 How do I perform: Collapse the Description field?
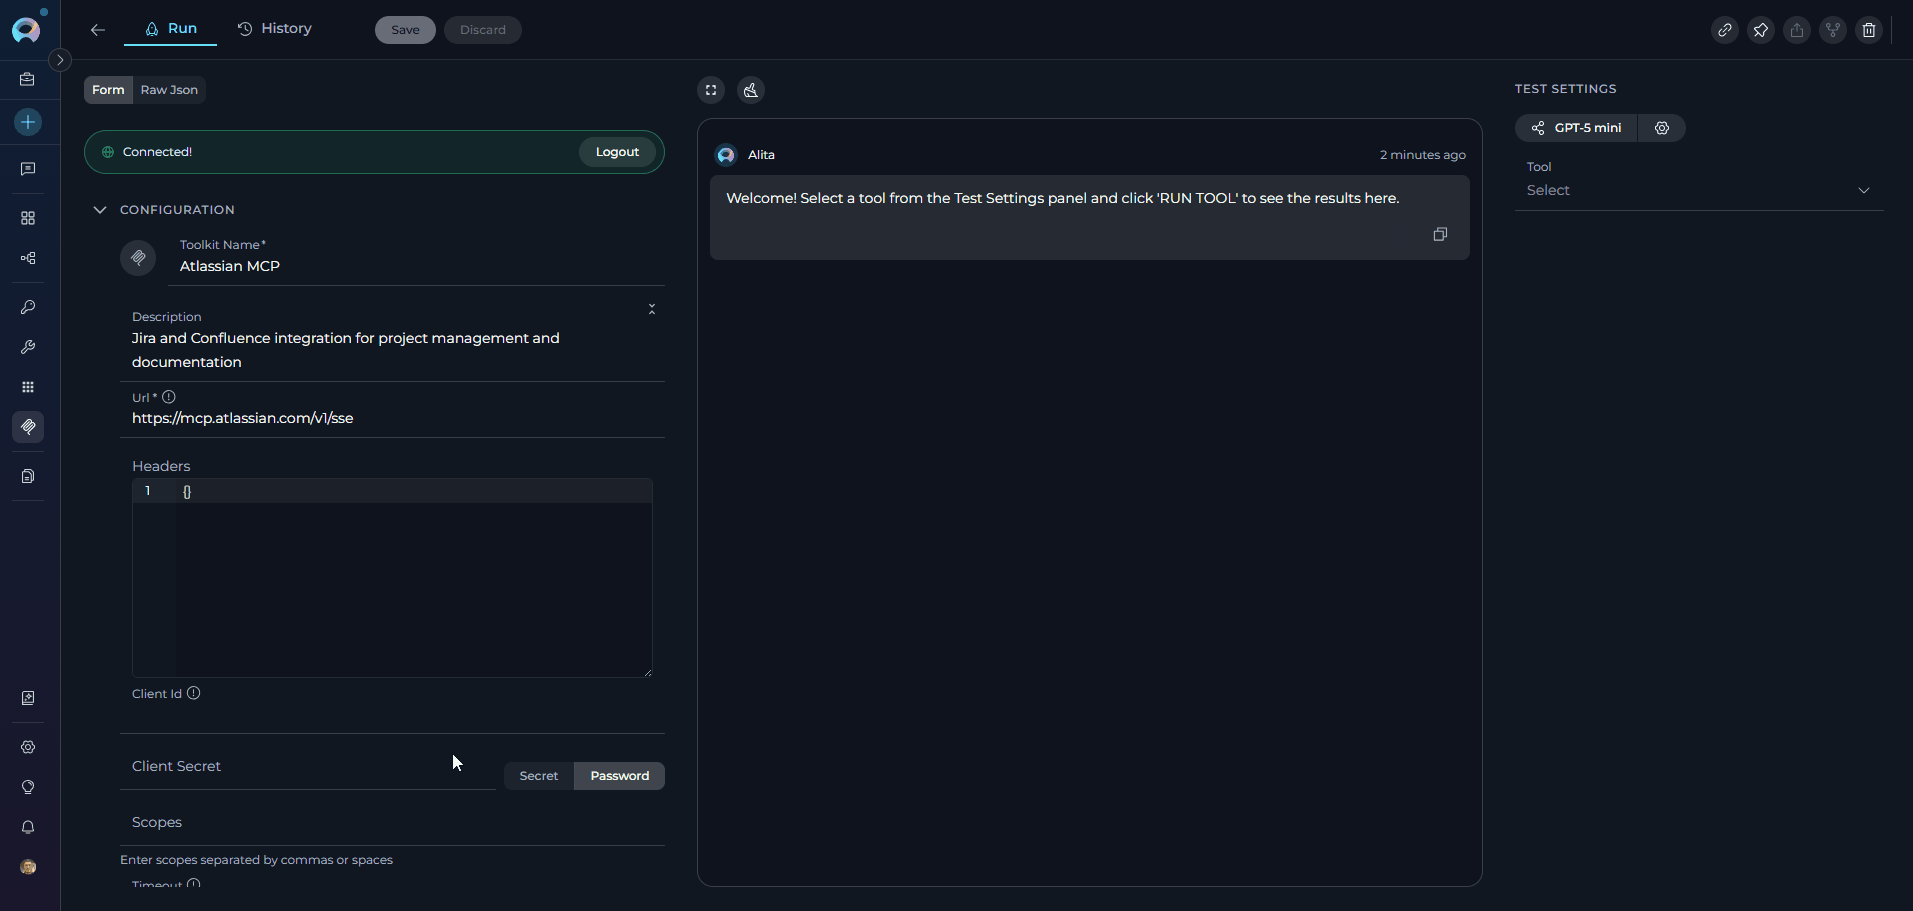[652, 310]
